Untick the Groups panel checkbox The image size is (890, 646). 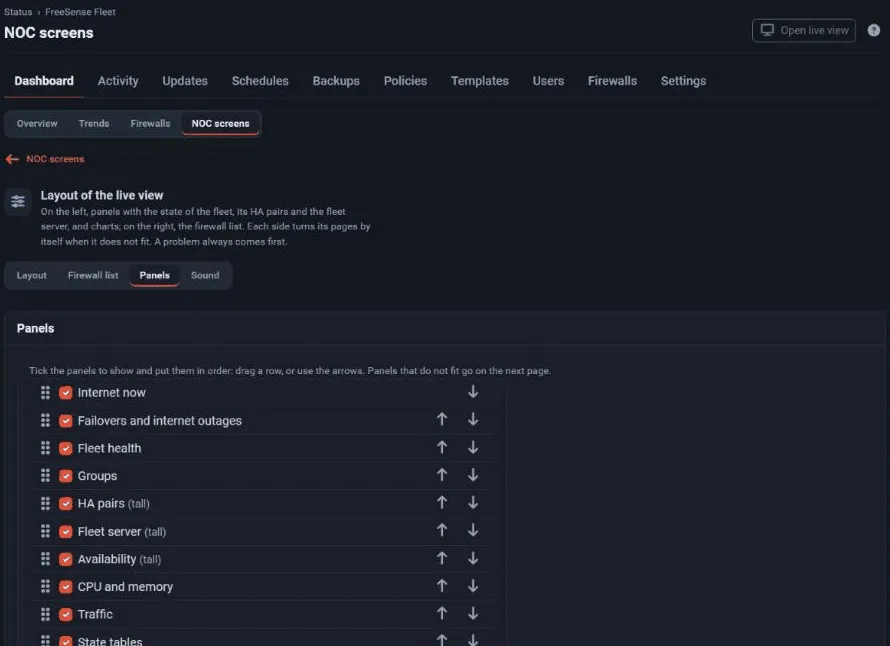66,476
